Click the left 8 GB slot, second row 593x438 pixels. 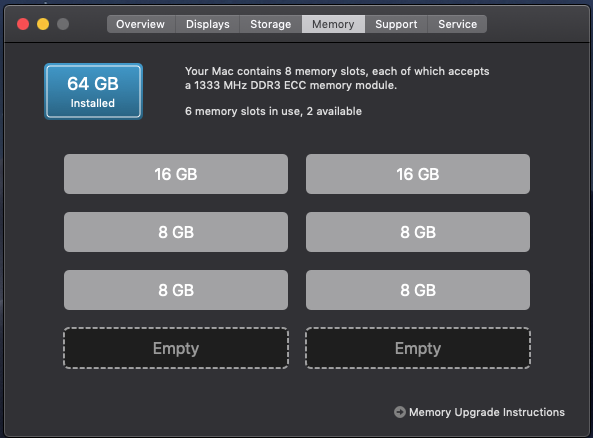[x=176, y=232]
